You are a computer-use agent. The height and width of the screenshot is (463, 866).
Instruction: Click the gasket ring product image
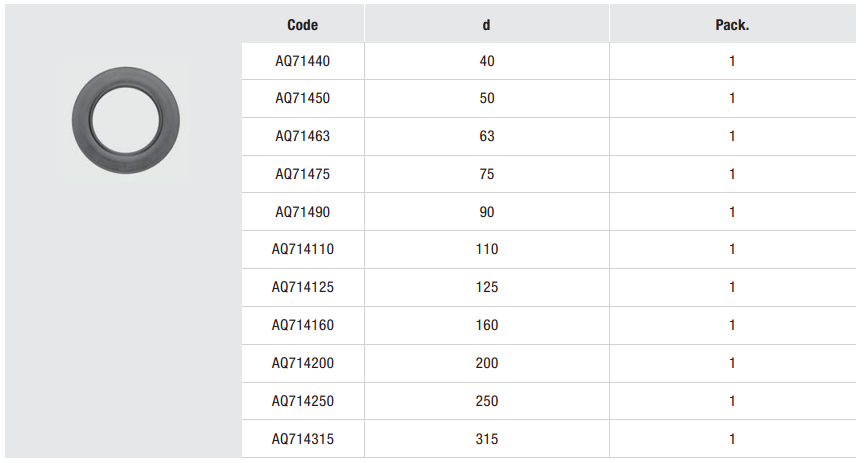(x=125, y=118)
